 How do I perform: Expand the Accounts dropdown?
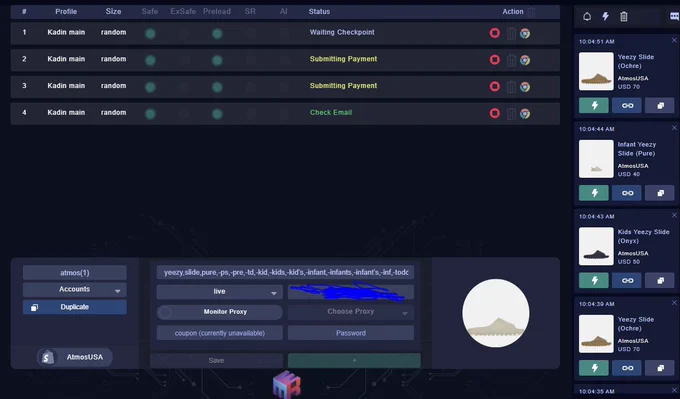pos(75,290)
